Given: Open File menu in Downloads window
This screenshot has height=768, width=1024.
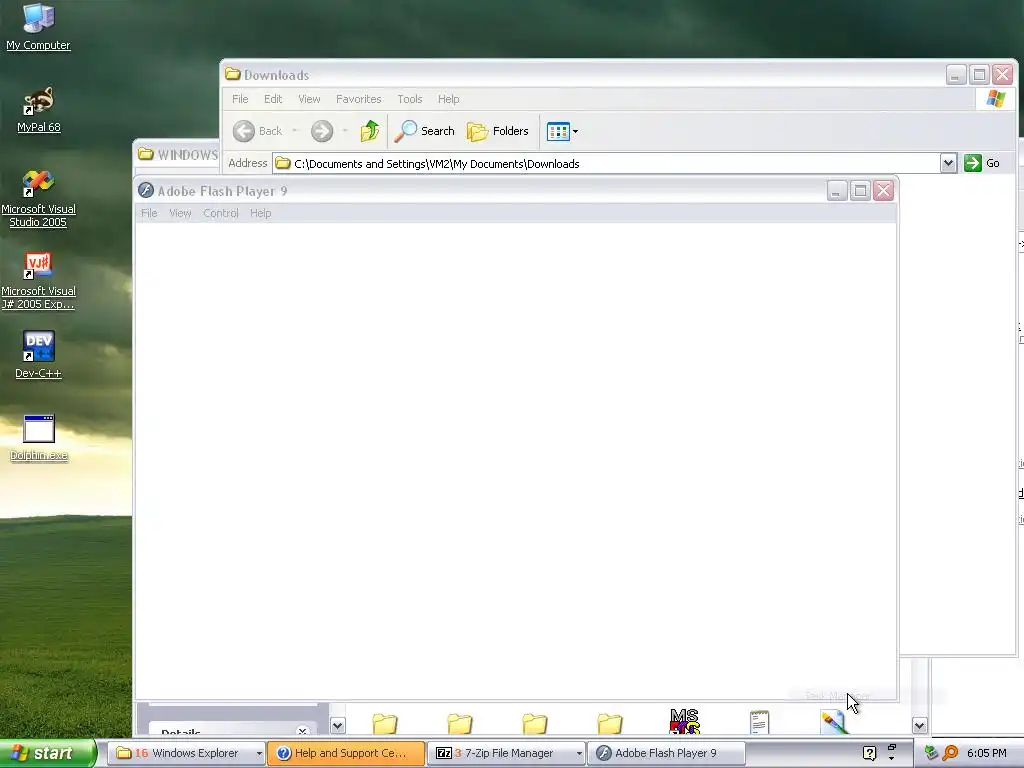Looking at the screenshot, I should pos(240,99).
